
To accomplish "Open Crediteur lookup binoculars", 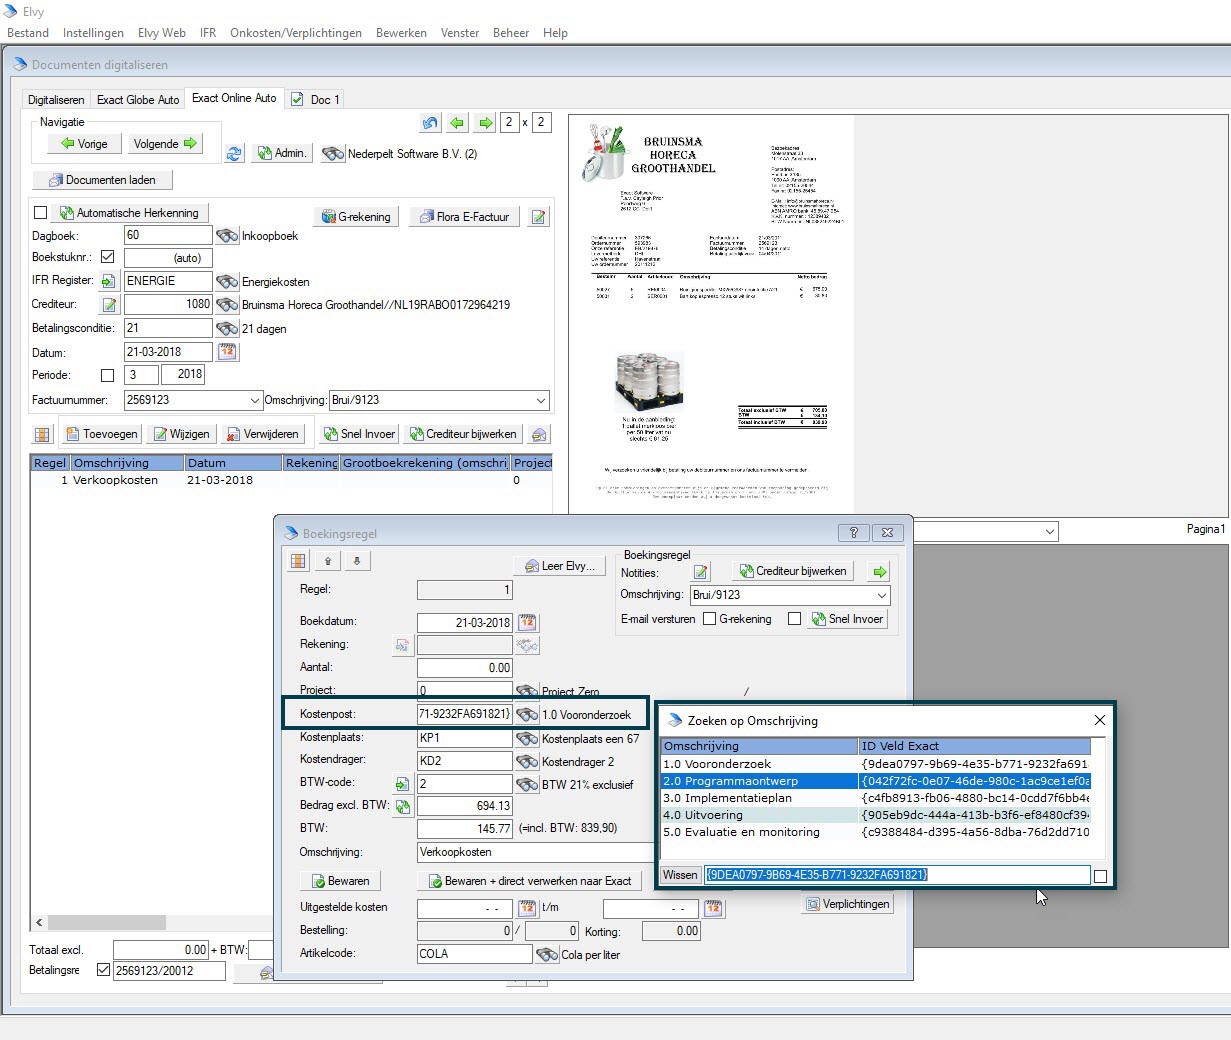I will 227,305.
